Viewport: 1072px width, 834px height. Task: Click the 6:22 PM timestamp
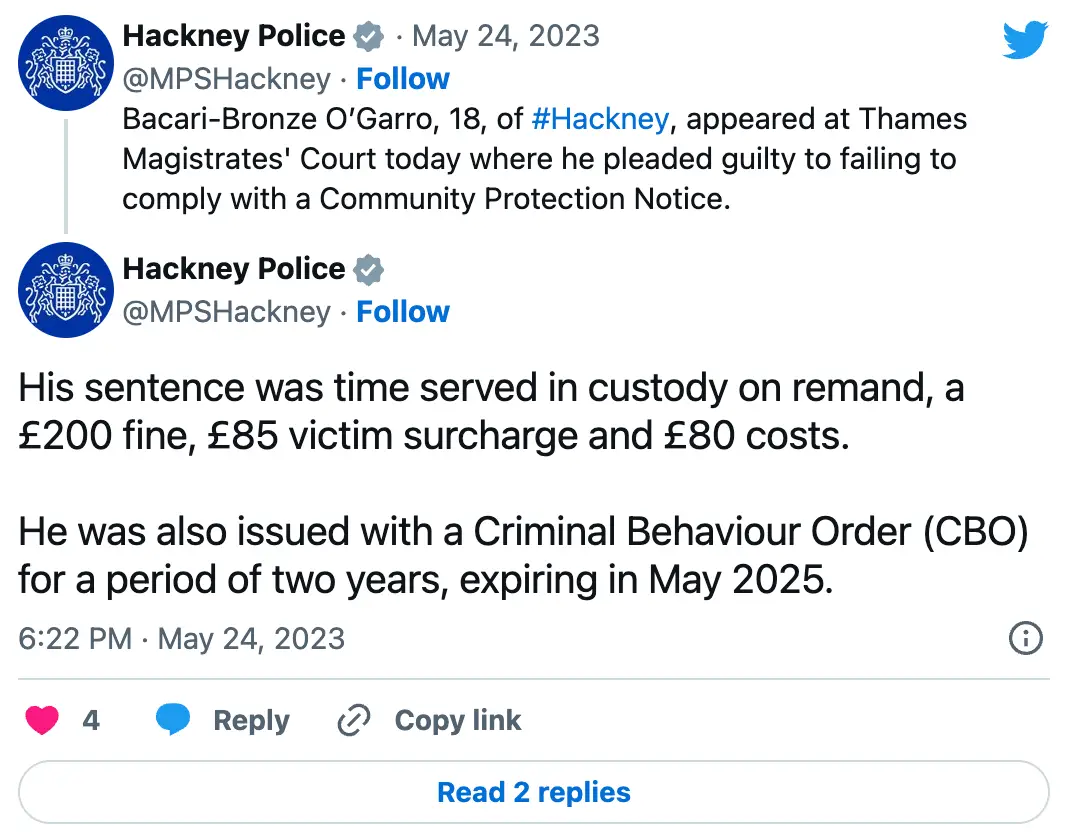[x=72, y=638]
